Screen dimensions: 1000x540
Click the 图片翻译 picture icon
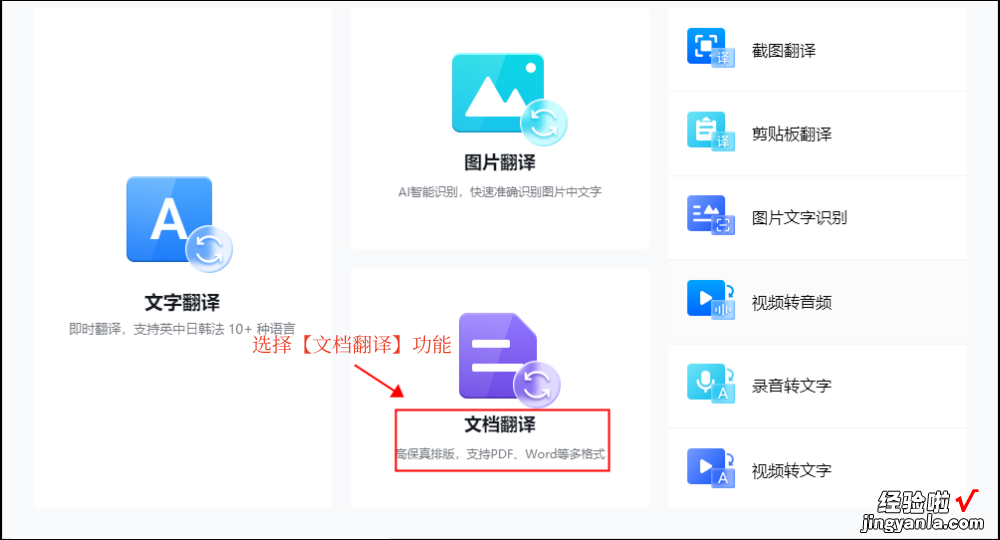pos(509,99)
